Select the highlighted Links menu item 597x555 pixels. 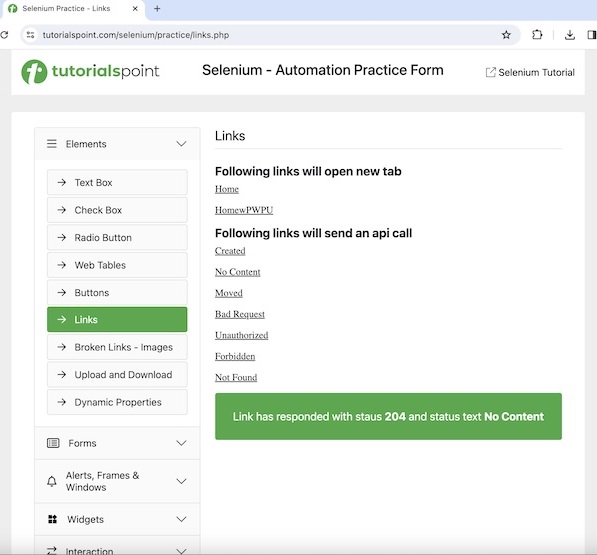pos(117,319)
